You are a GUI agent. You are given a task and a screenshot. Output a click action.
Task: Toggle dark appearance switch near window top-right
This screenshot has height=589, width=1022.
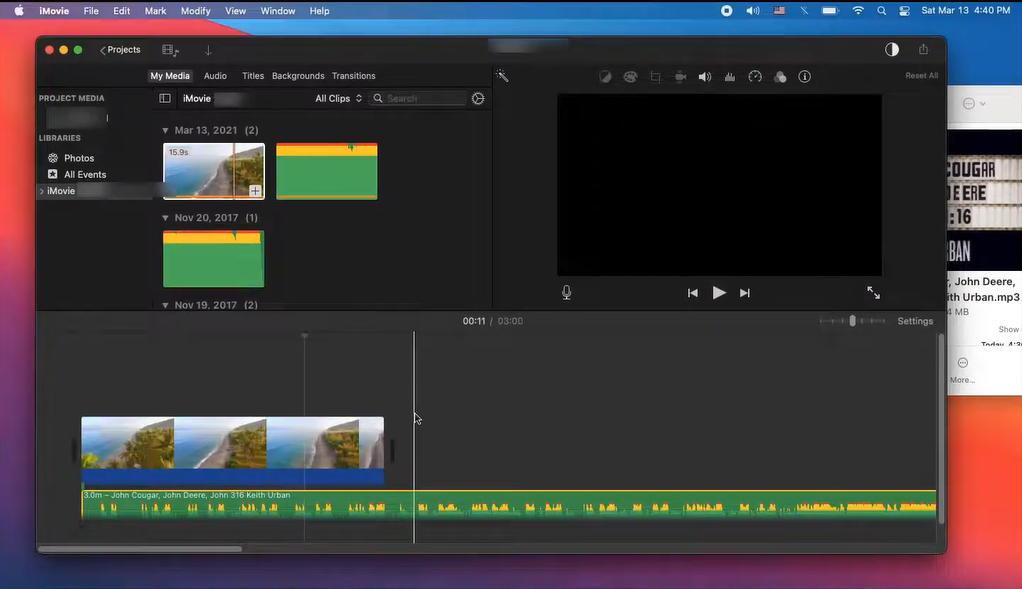(x=891, y=48)
